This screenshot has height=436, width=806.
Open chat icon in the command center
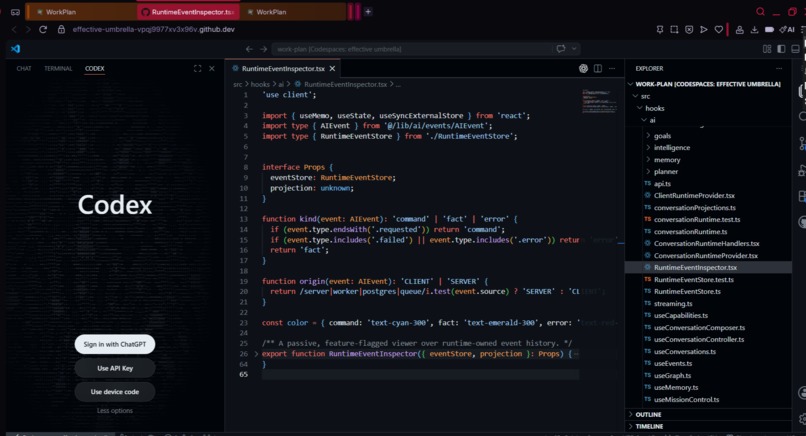561,49
